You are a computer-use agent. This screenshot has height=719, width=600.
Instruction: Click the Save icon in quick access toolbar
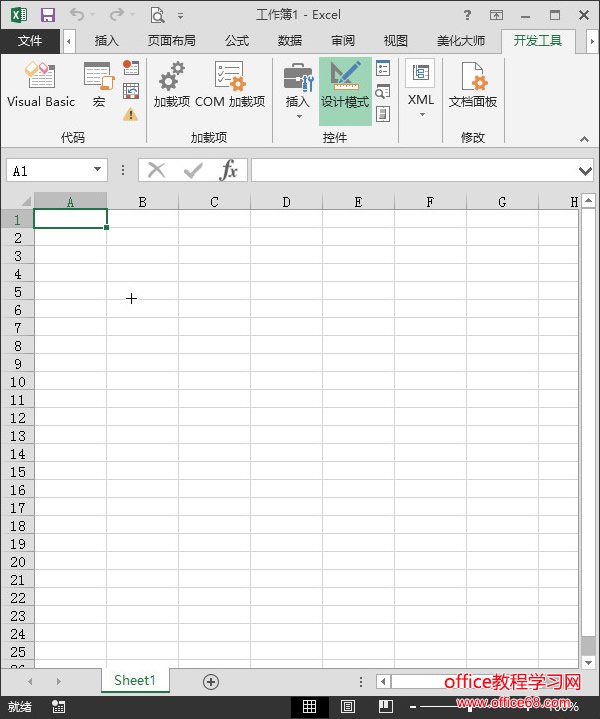[48, 15]
